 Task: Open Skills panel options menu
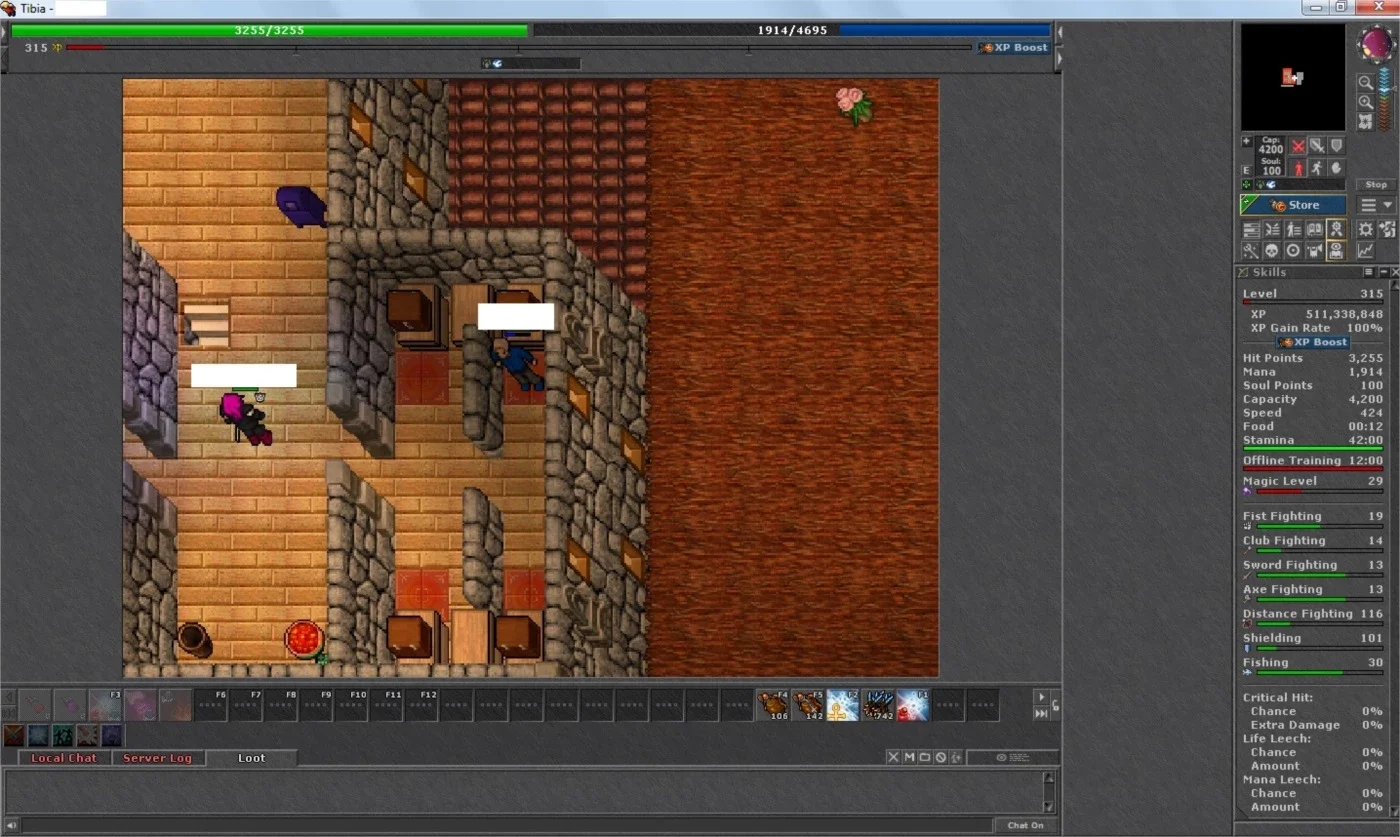[1369, 272]
